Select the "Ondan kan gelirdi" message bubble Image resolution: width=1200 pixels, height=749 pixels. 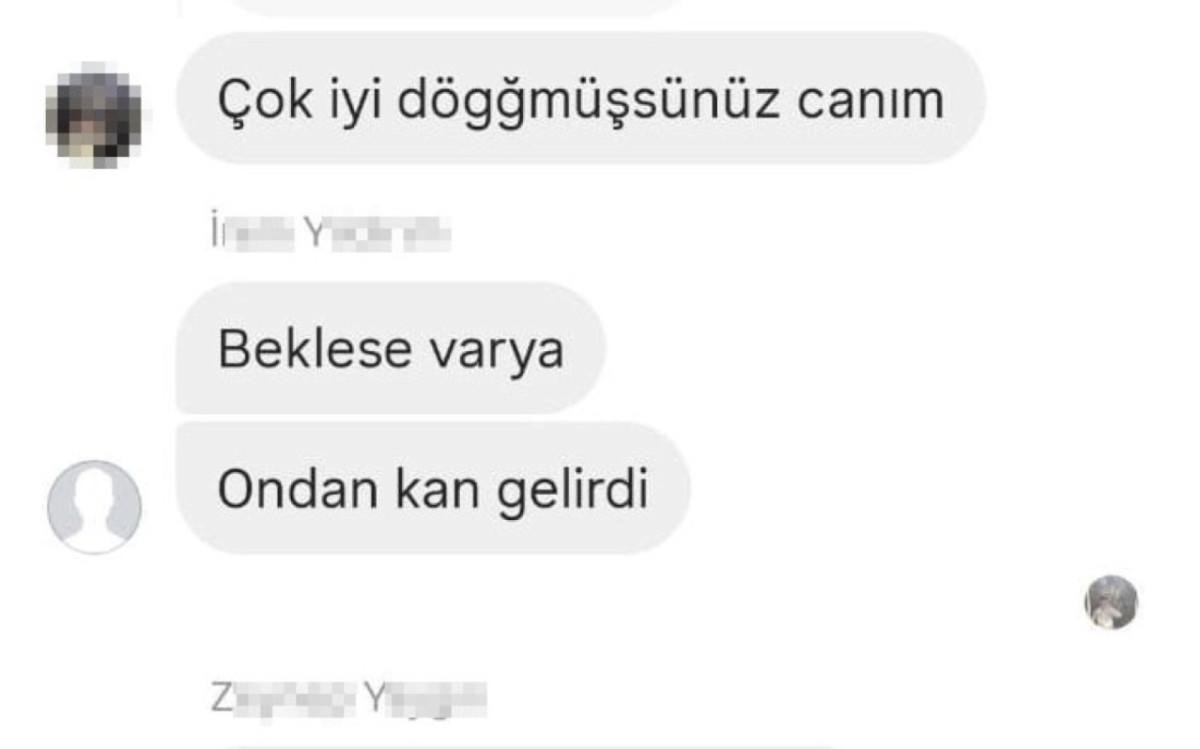(x=433, y=488)
